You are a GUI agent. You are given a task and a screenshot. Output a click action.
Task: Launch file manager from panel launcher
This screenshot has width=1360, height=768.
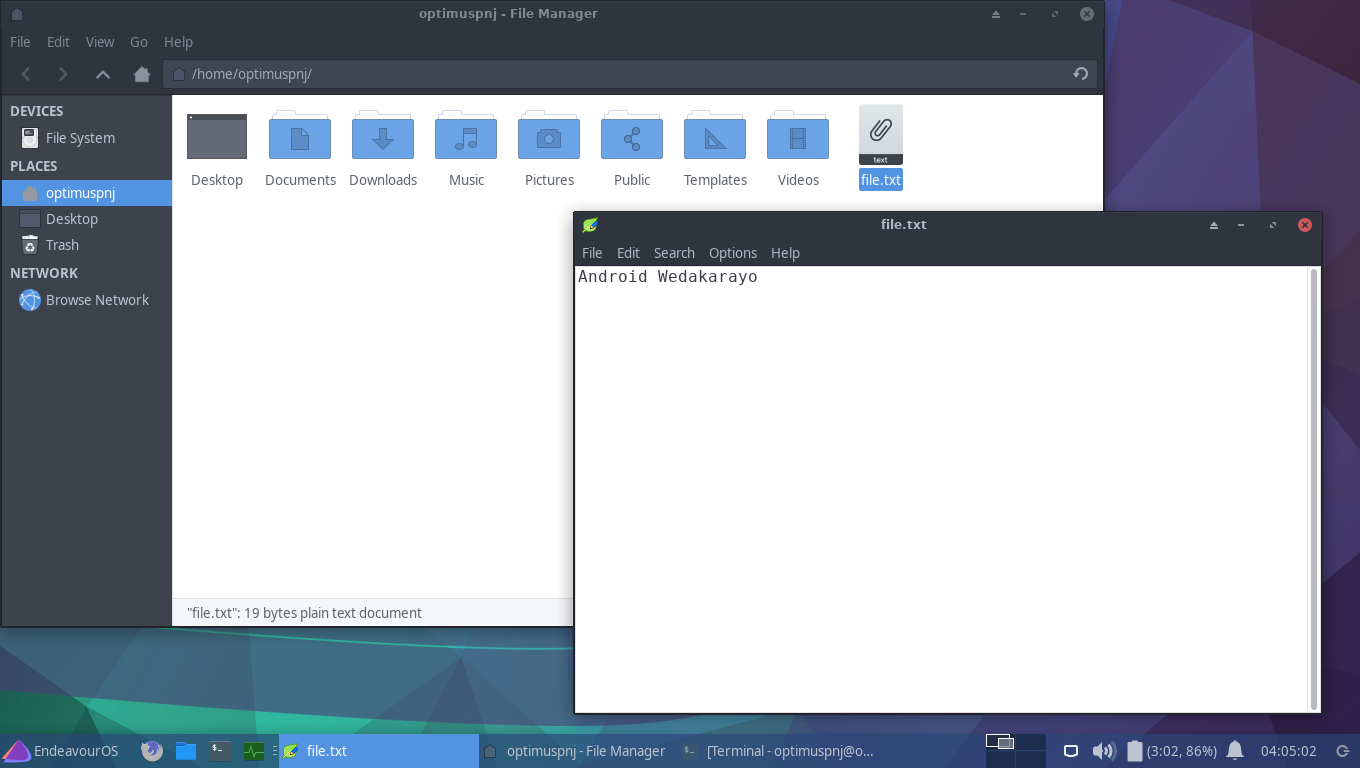[x=186, y=751]
